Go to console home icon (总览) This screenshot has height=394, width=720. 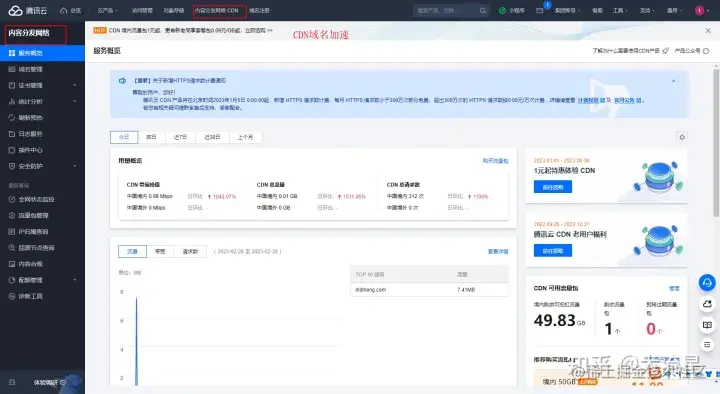coord(64,10)
